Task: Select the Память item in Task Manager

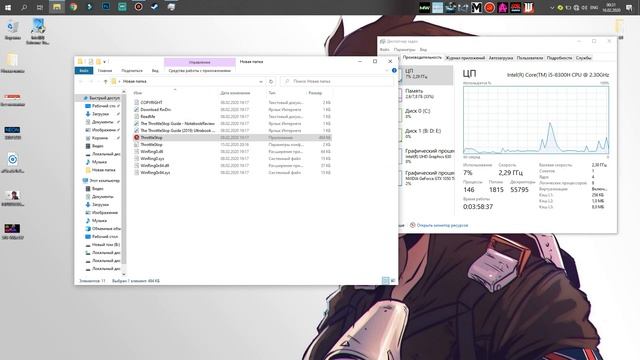Action: pyautogui.click(x=427, y=94)
